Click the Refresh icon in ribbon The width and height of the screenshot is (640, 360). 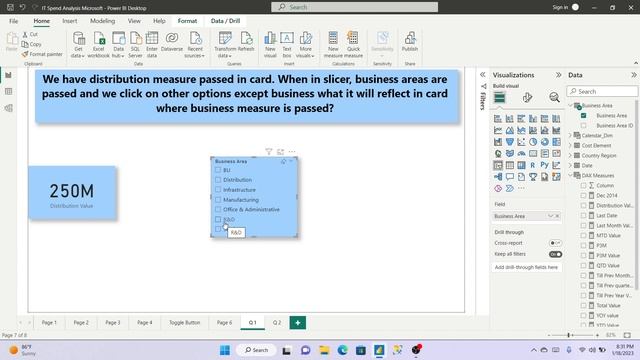pyautogui.click(x=246, y=39)
